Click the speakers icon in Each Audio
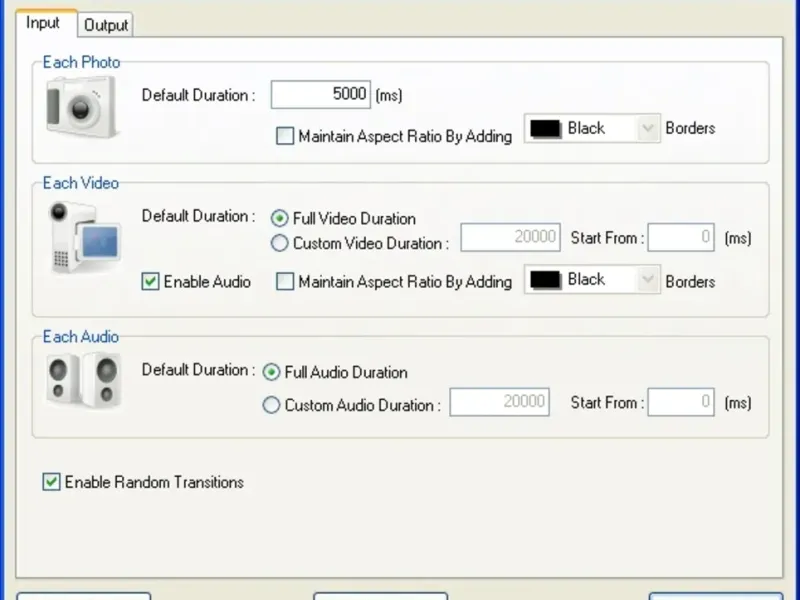The image size is (800, 600). click(83, 380)
